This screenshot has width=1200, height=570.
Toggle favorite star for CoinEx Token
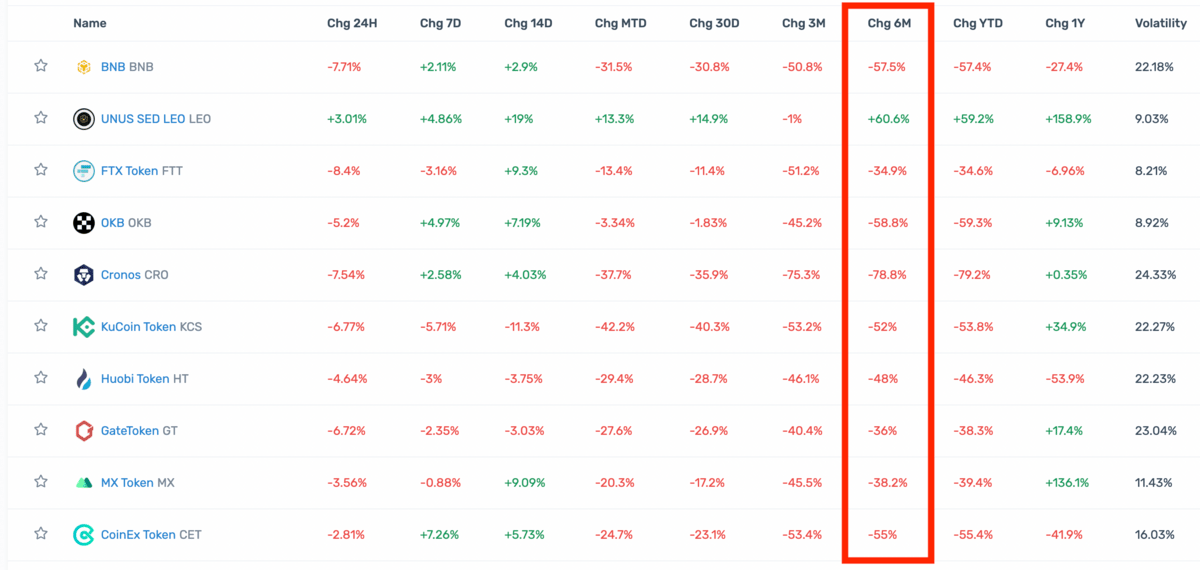tap(41, 534)
